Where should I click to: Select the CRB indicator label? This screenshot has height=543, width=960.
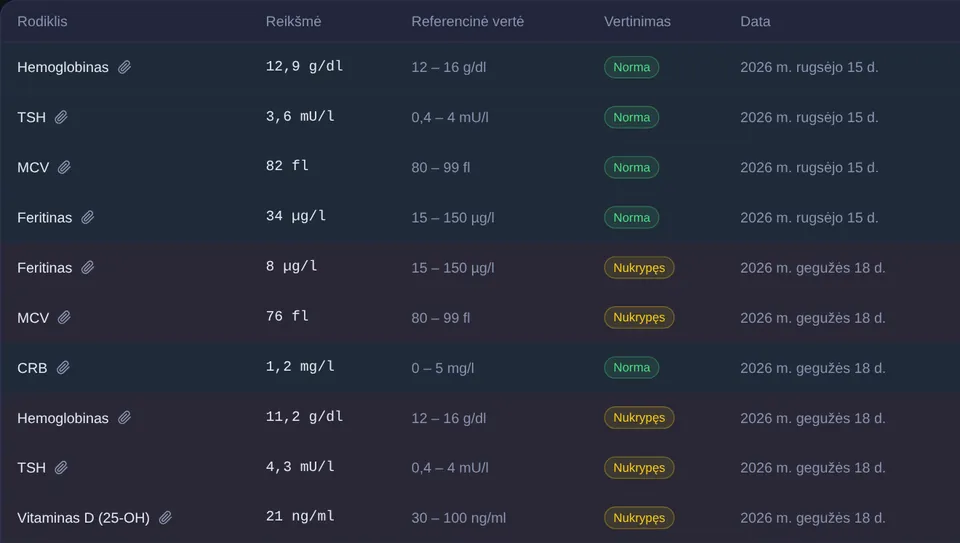(x=32, y=369)
